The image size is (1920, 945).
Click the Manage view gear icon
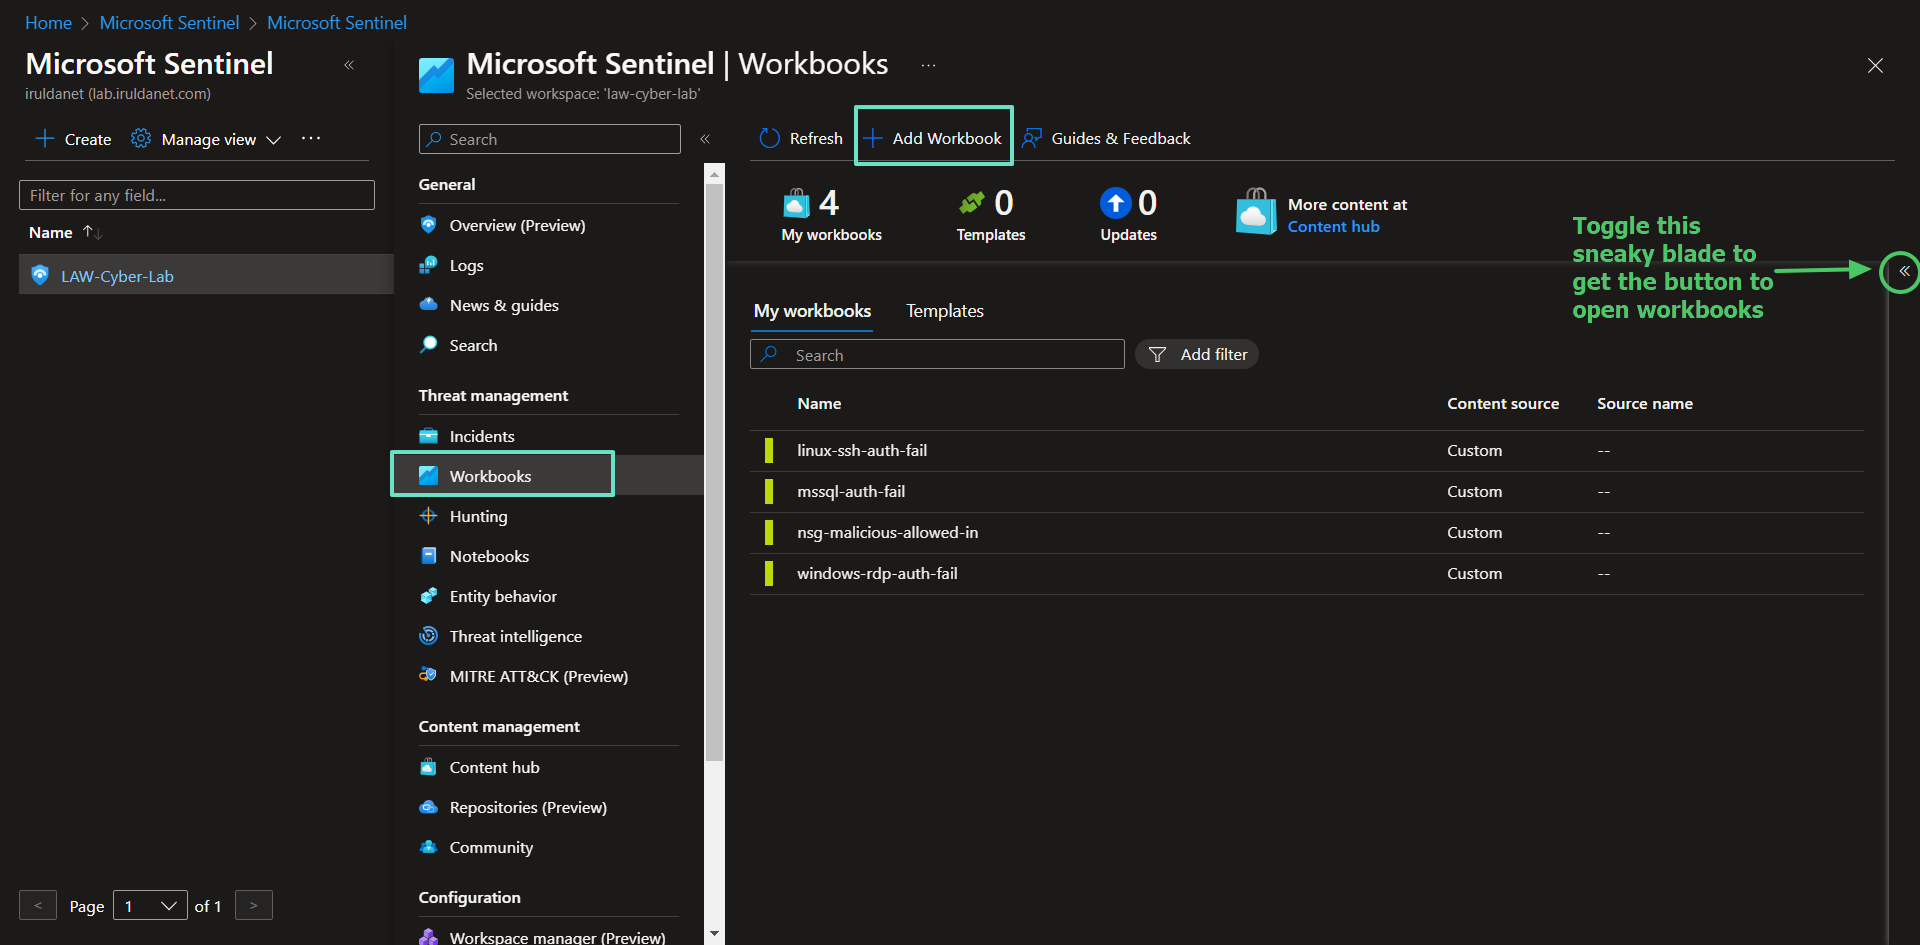point(141,138)
